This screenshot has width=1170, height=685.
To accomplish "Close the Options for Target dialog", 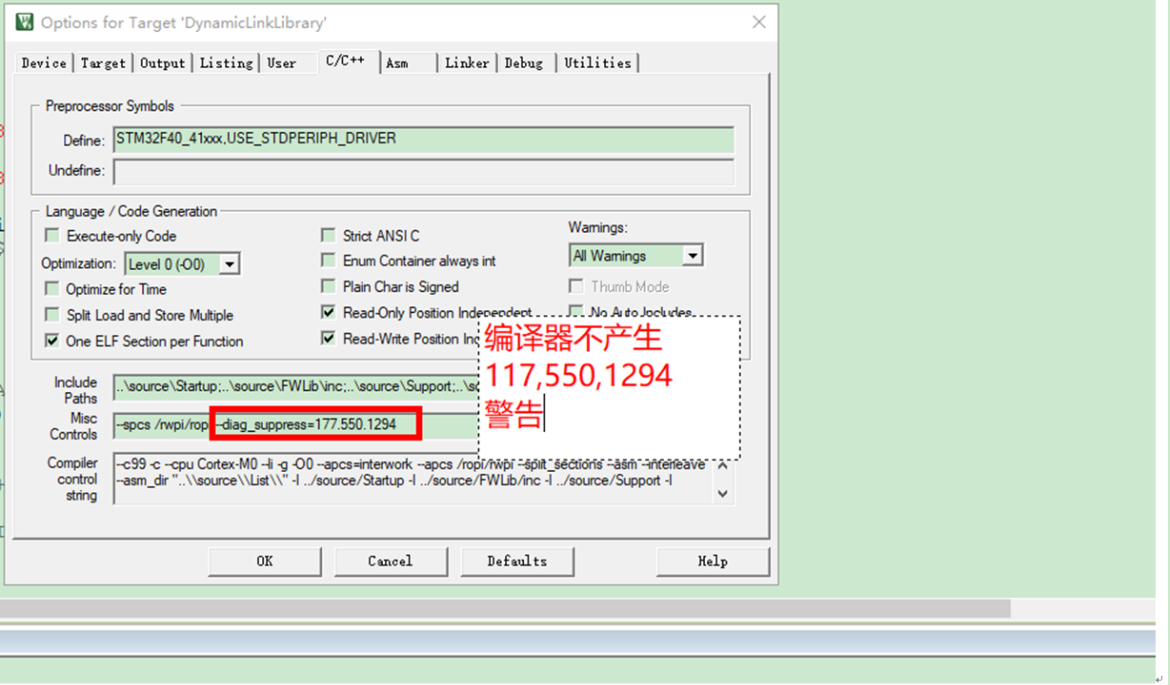I will tap(759, 22).
